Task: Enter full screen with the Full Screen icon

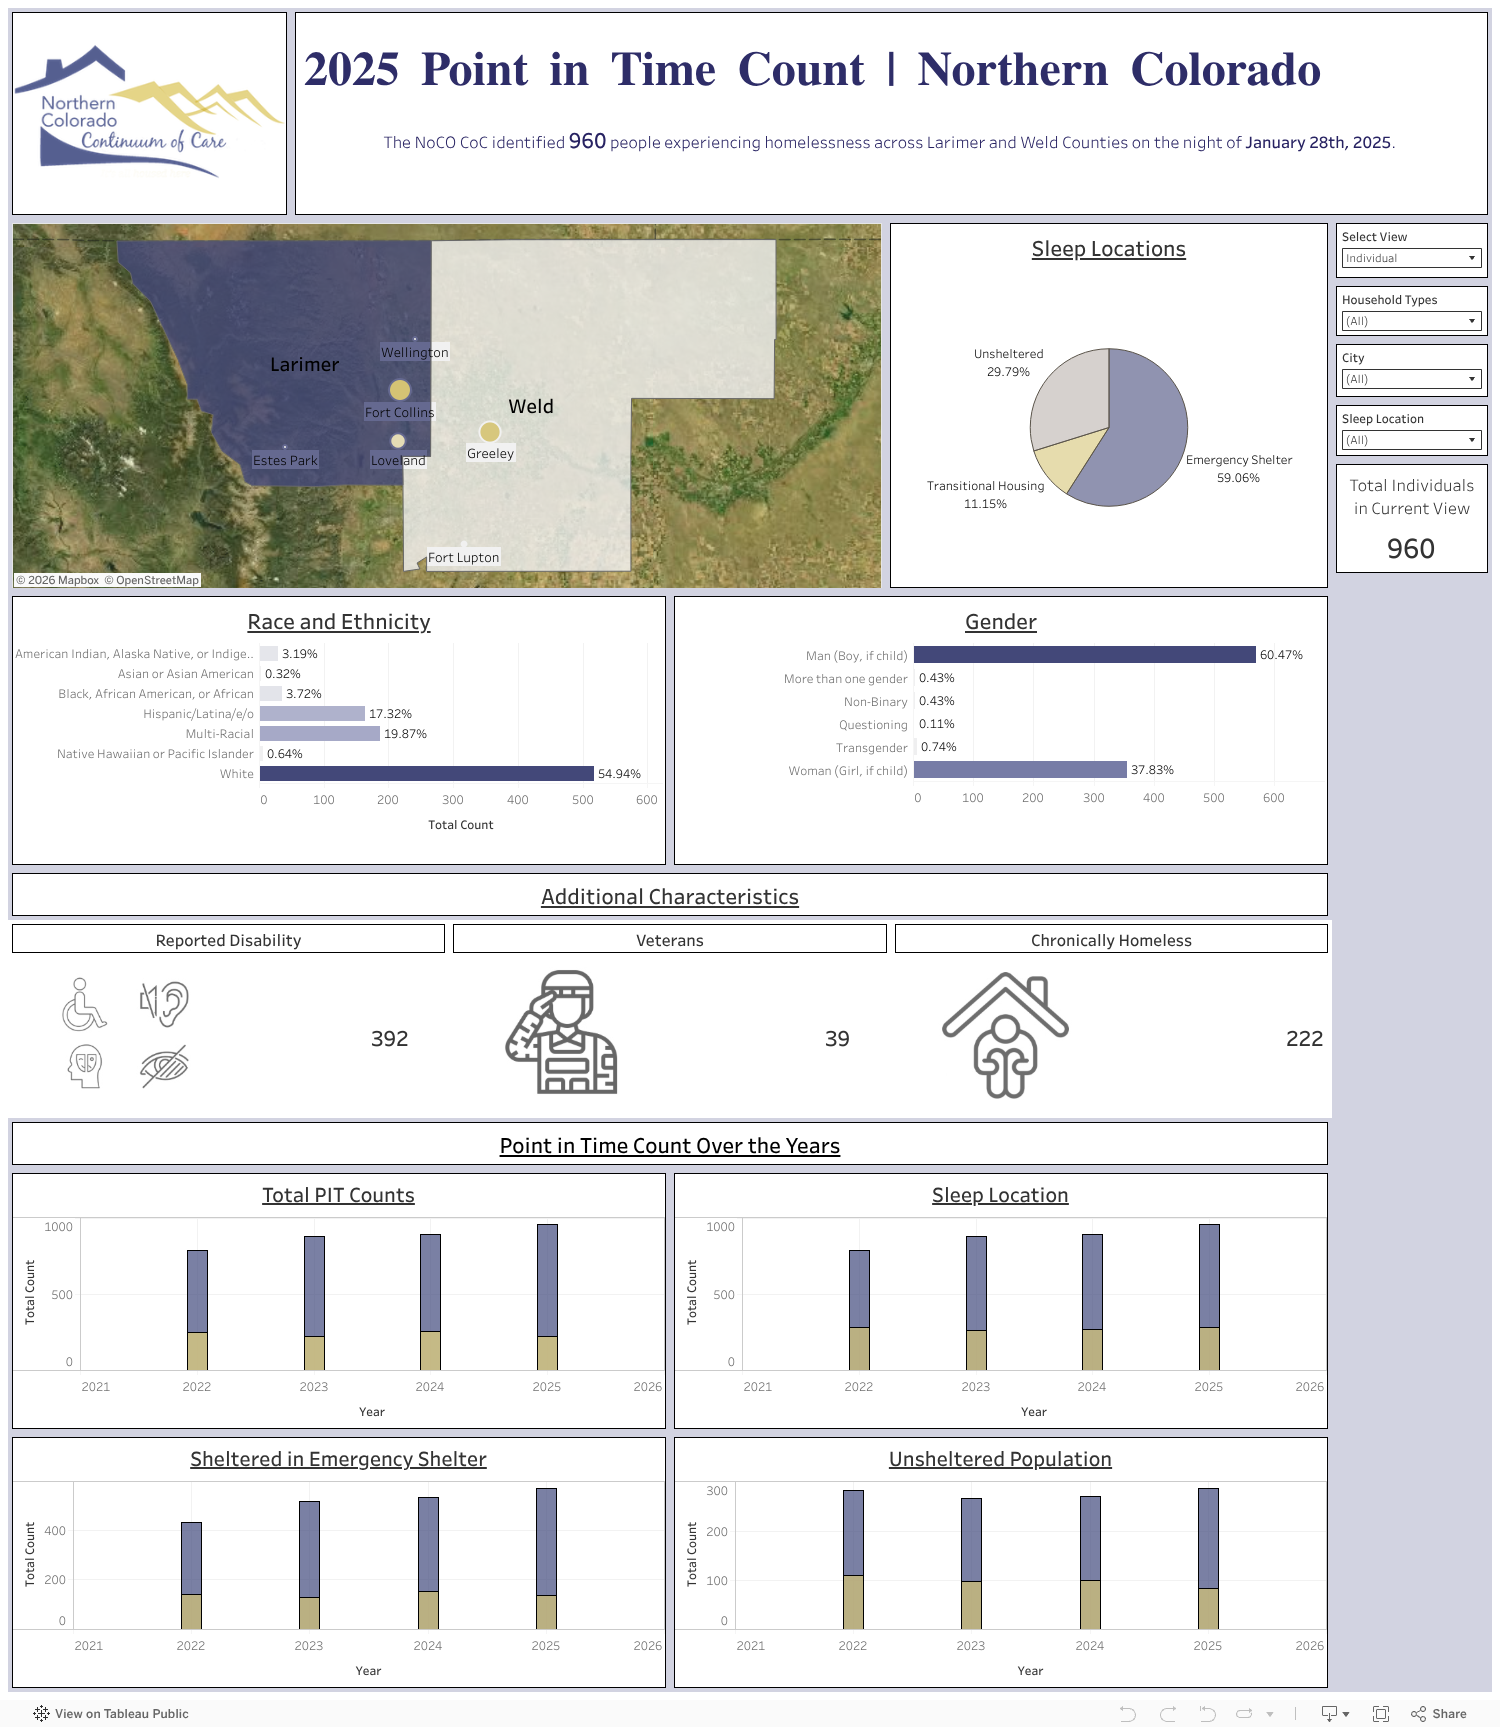Action: coord(1381,1714)
